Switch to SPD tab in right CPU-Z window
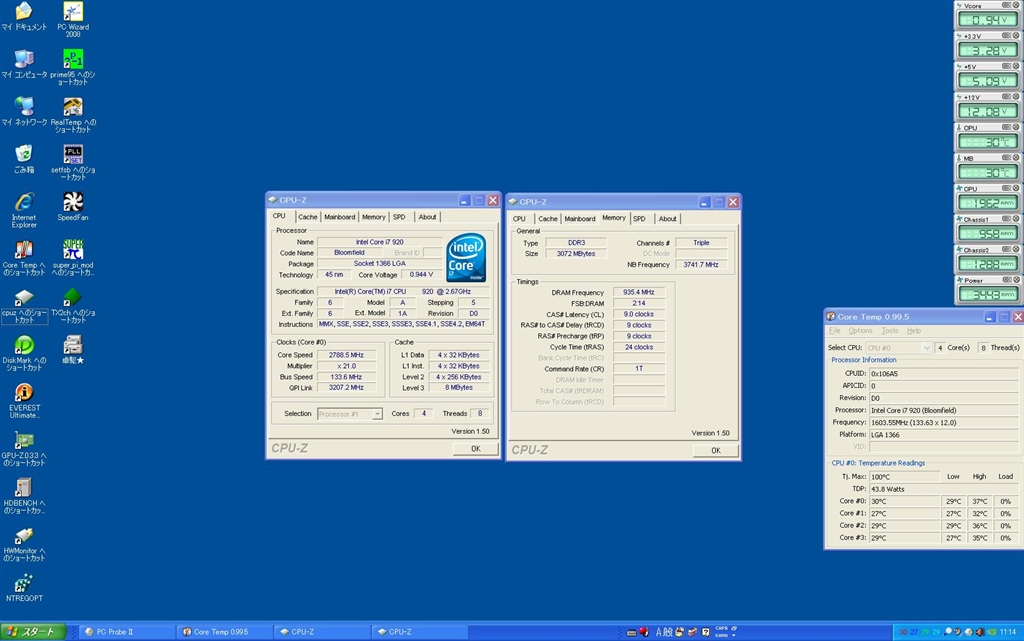Viewport: 1024px width, 641px height. 639,219
